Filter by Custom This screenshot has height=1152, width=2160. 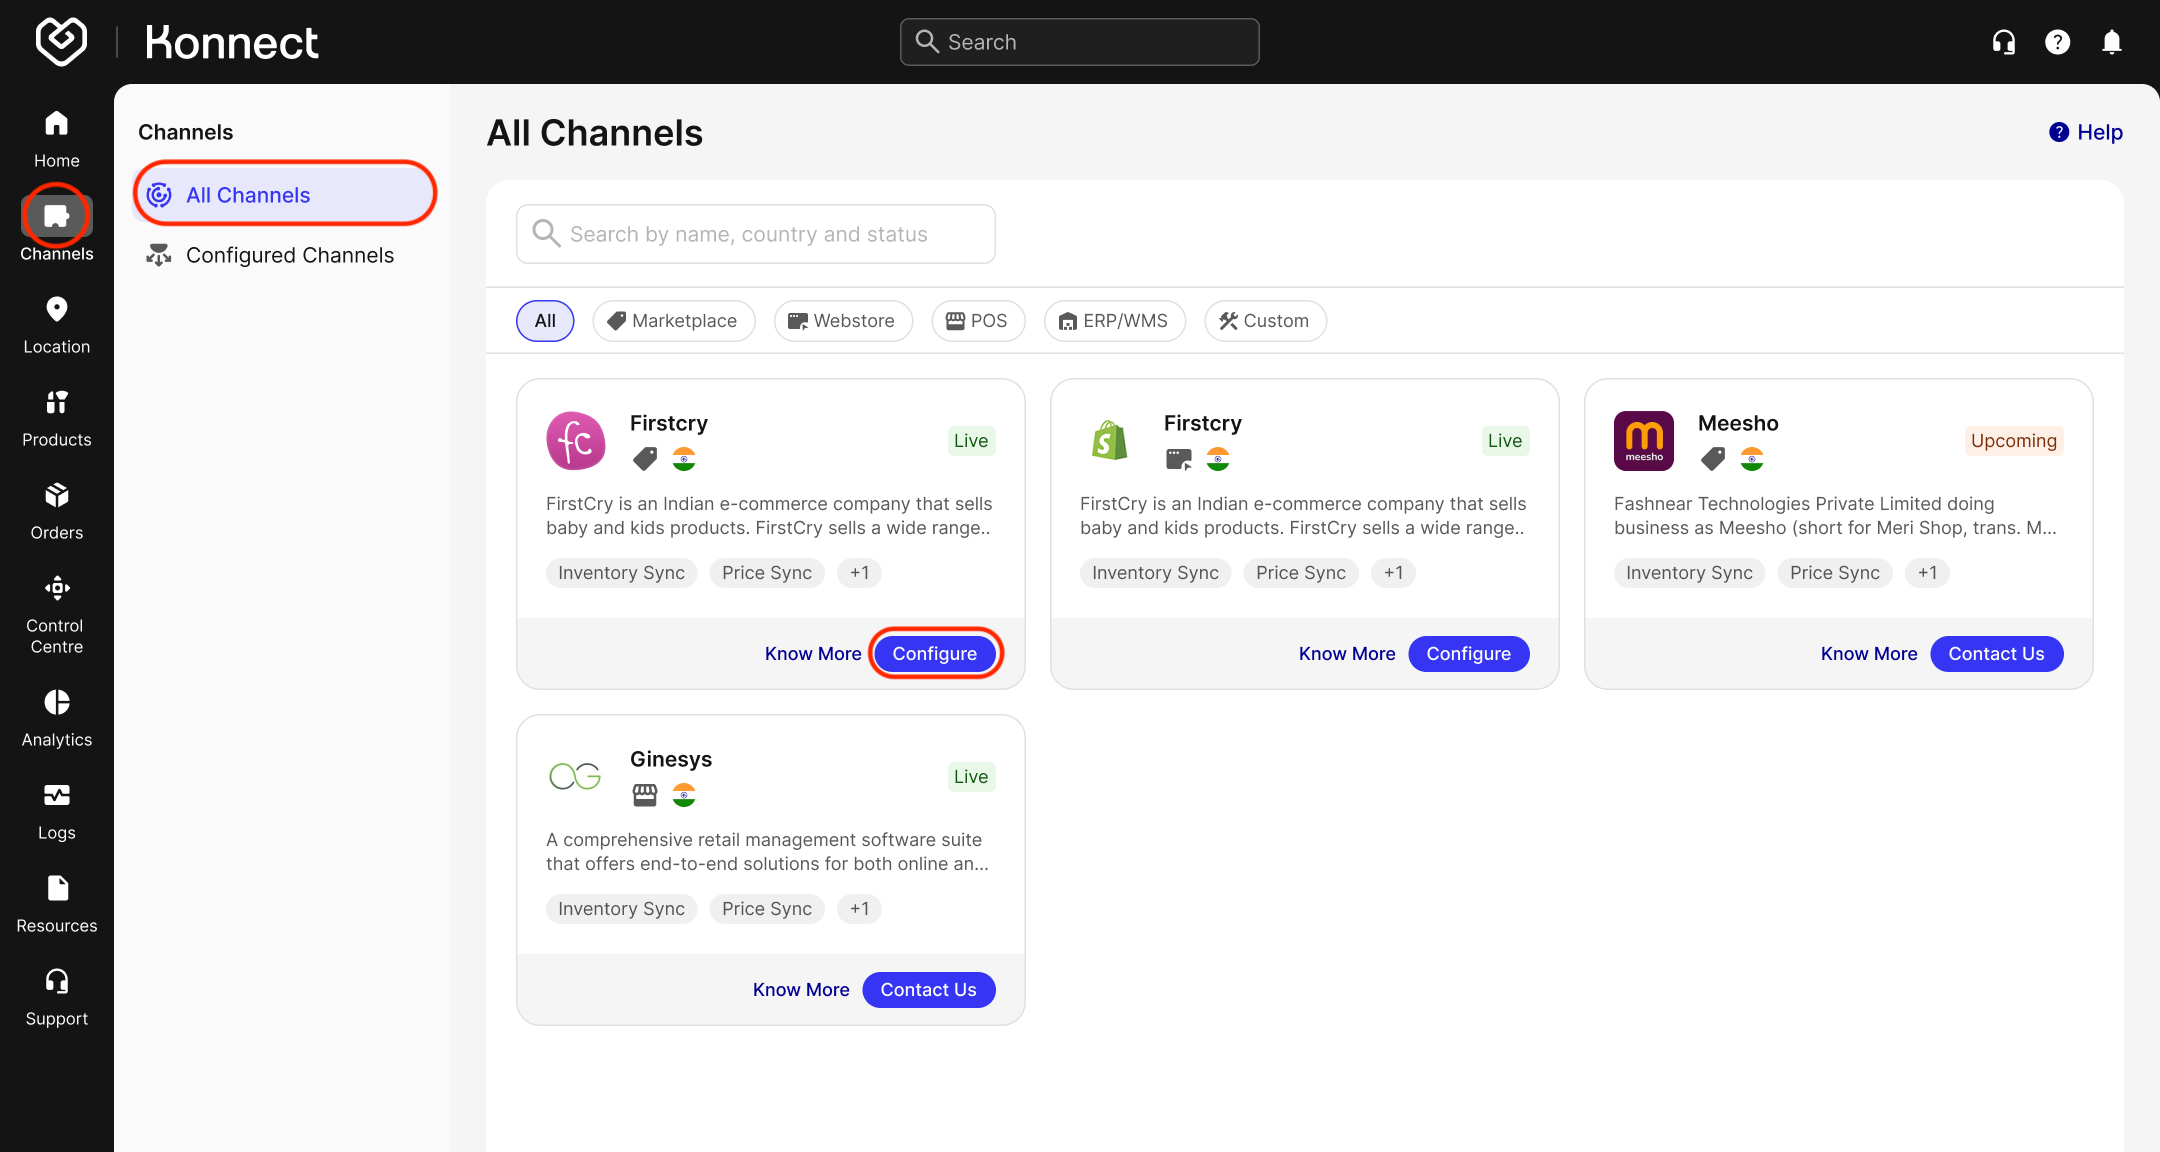[x=1265, y=321]
